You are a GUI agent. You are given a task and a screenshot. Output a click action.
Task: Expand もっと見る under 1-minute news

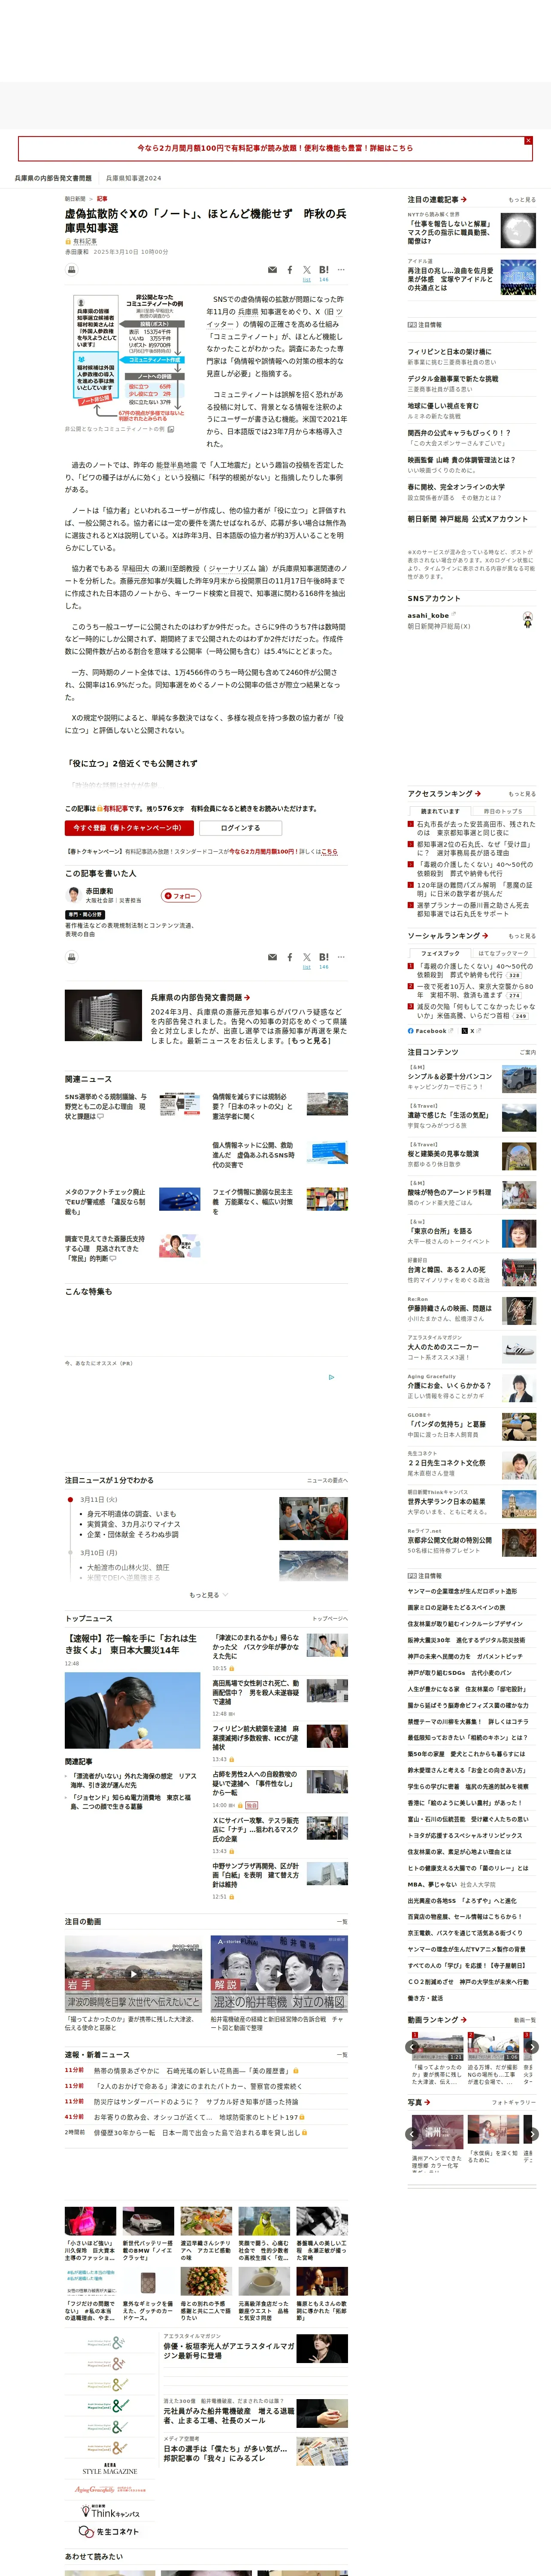(208, 1595)
